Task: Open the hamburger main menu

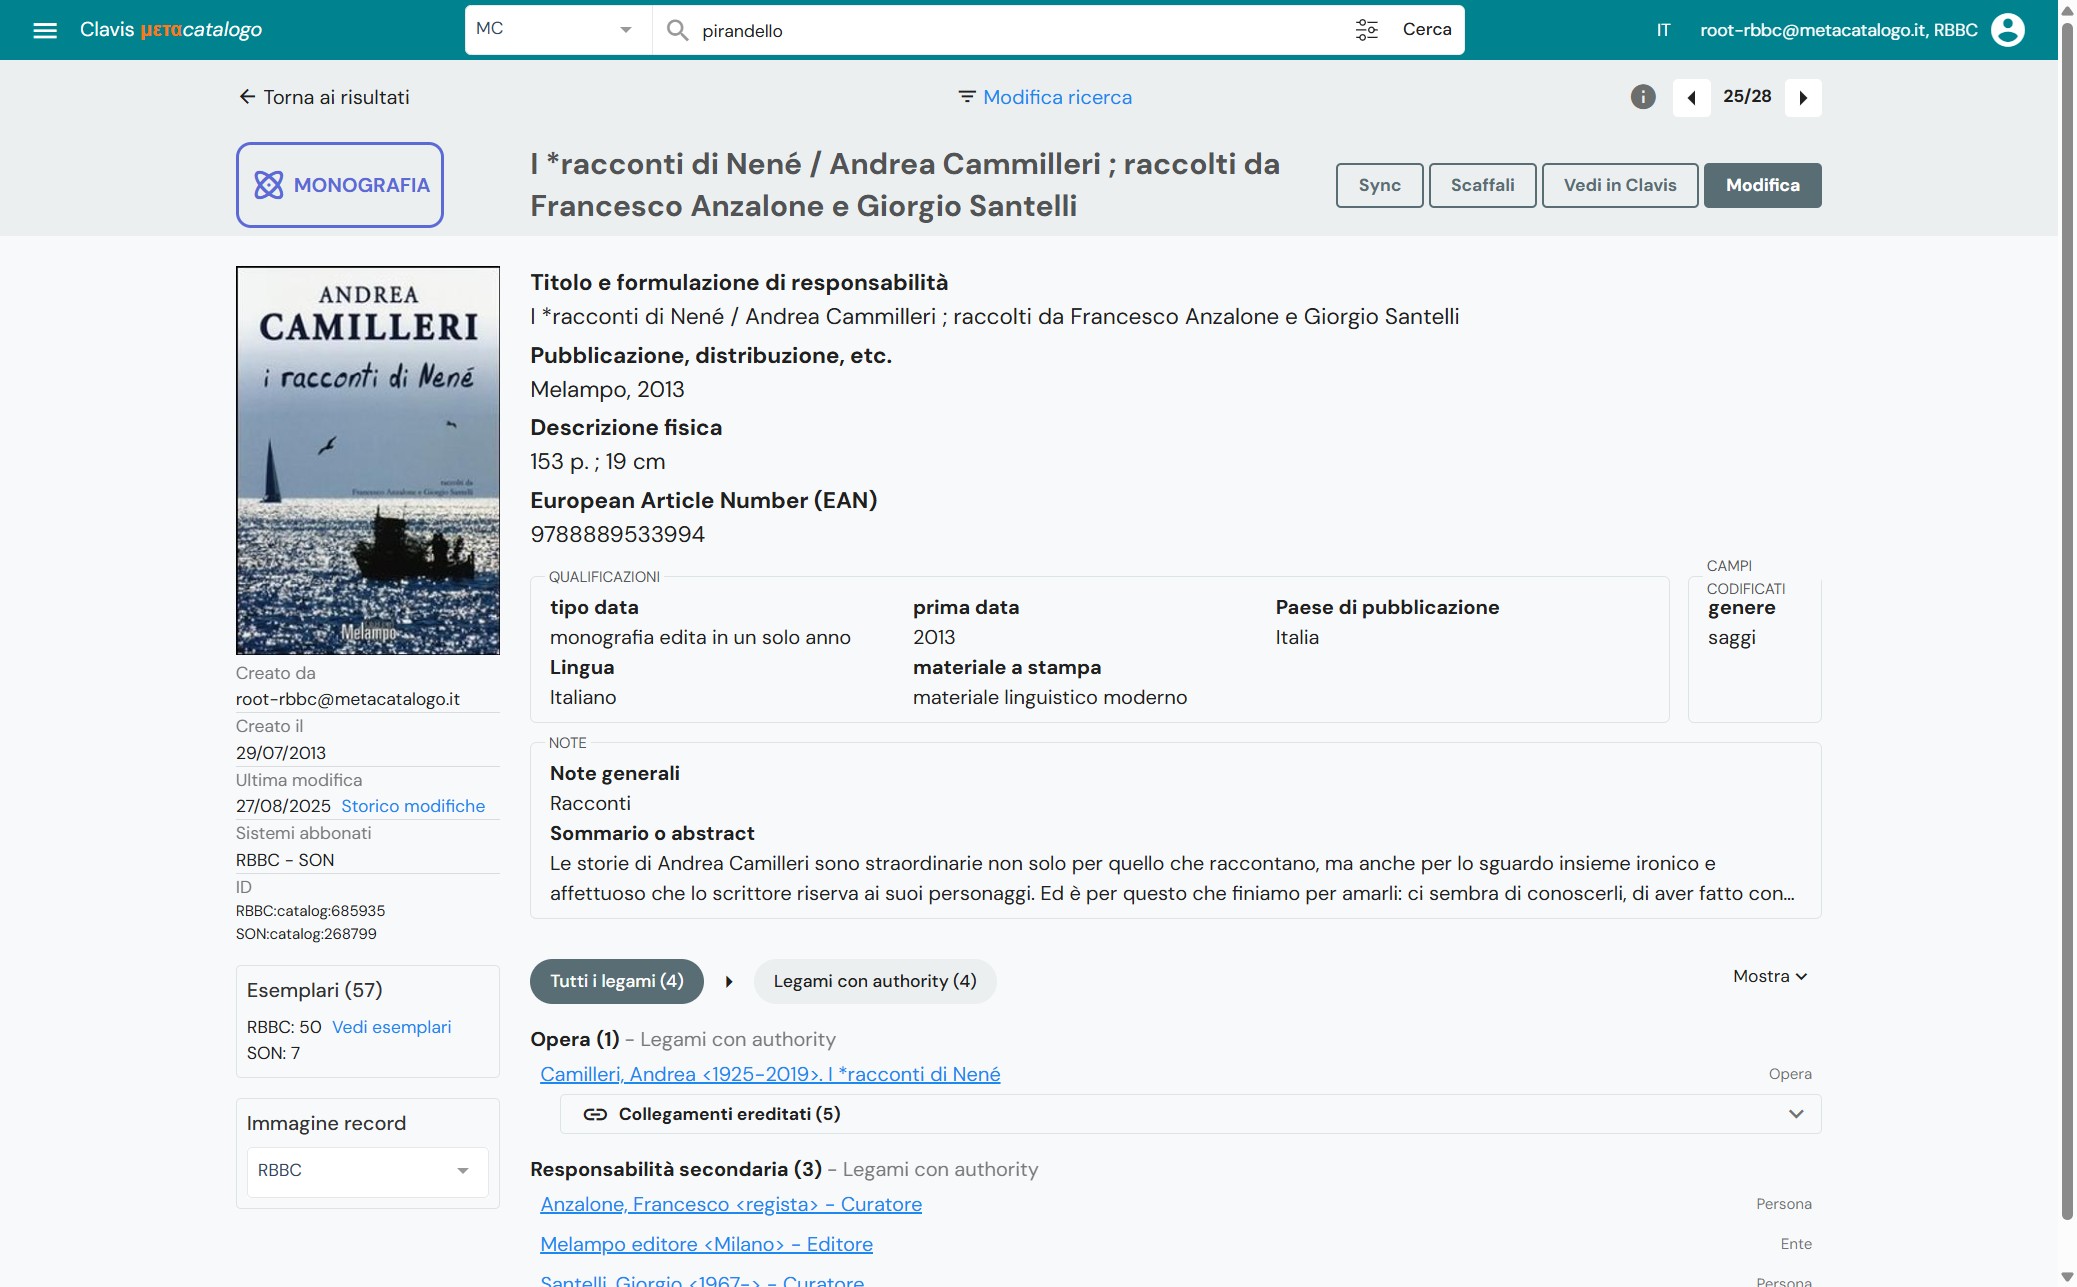Action: (x=45, y=30)
